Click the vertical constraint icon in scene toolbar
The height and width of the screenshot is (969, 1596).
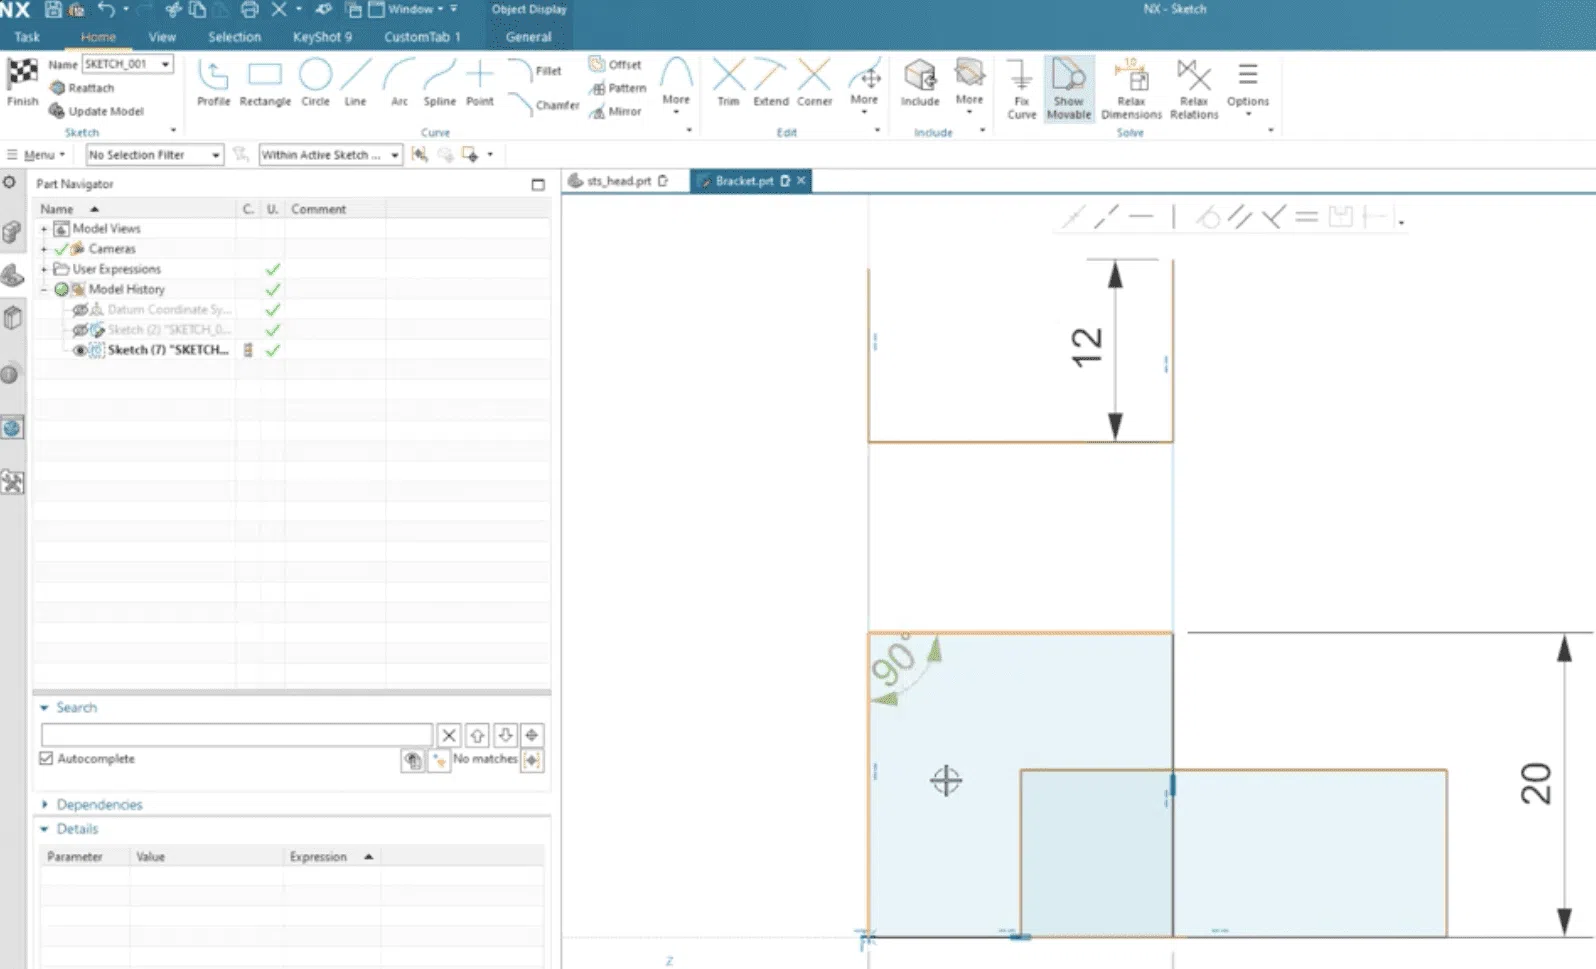tap(1174, 217)
